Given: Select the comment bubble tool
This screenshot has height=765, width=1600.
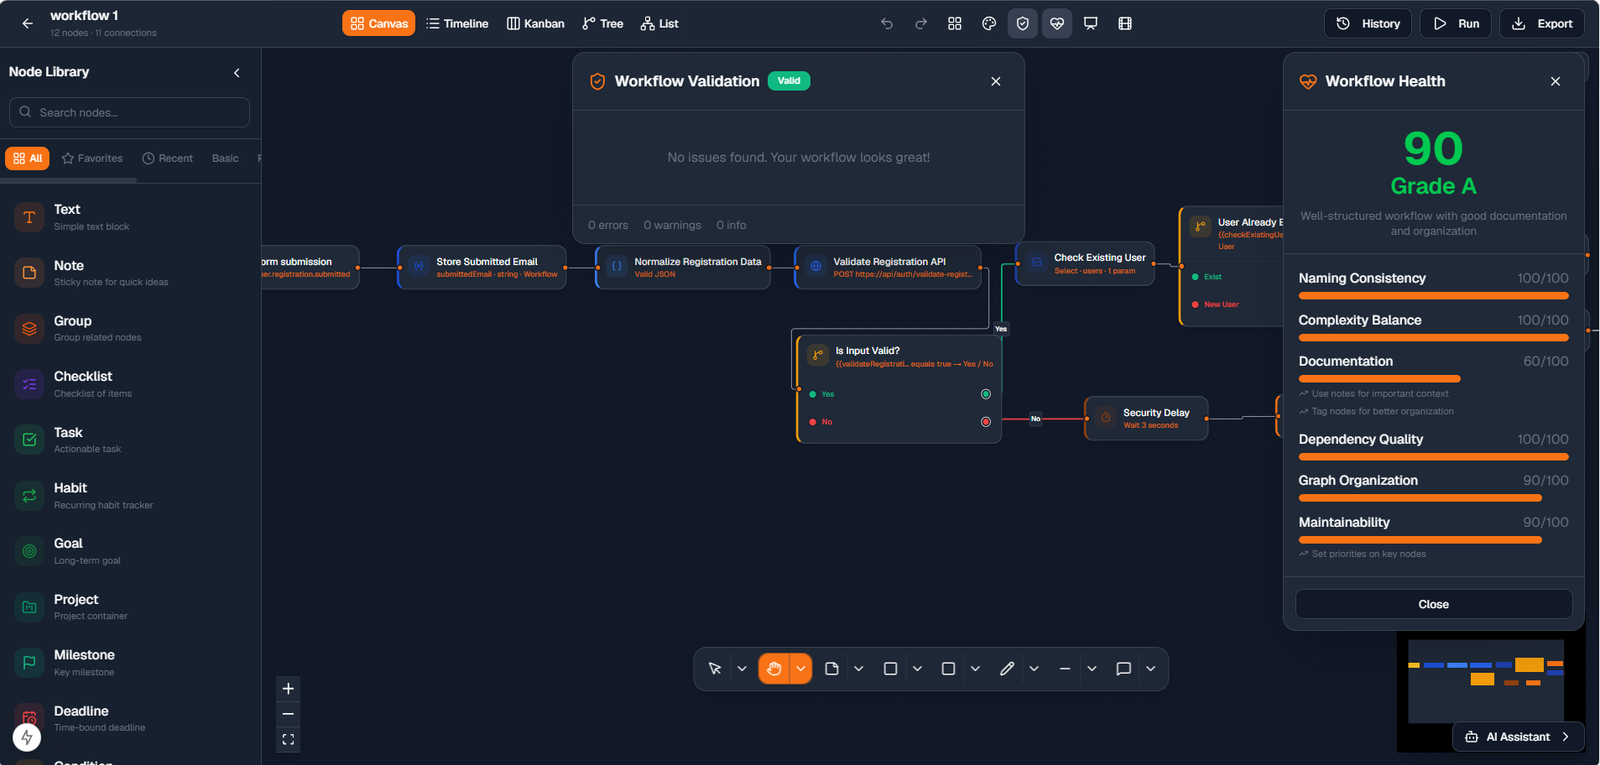Looking at the screenshot, I should coord(1124,669).
